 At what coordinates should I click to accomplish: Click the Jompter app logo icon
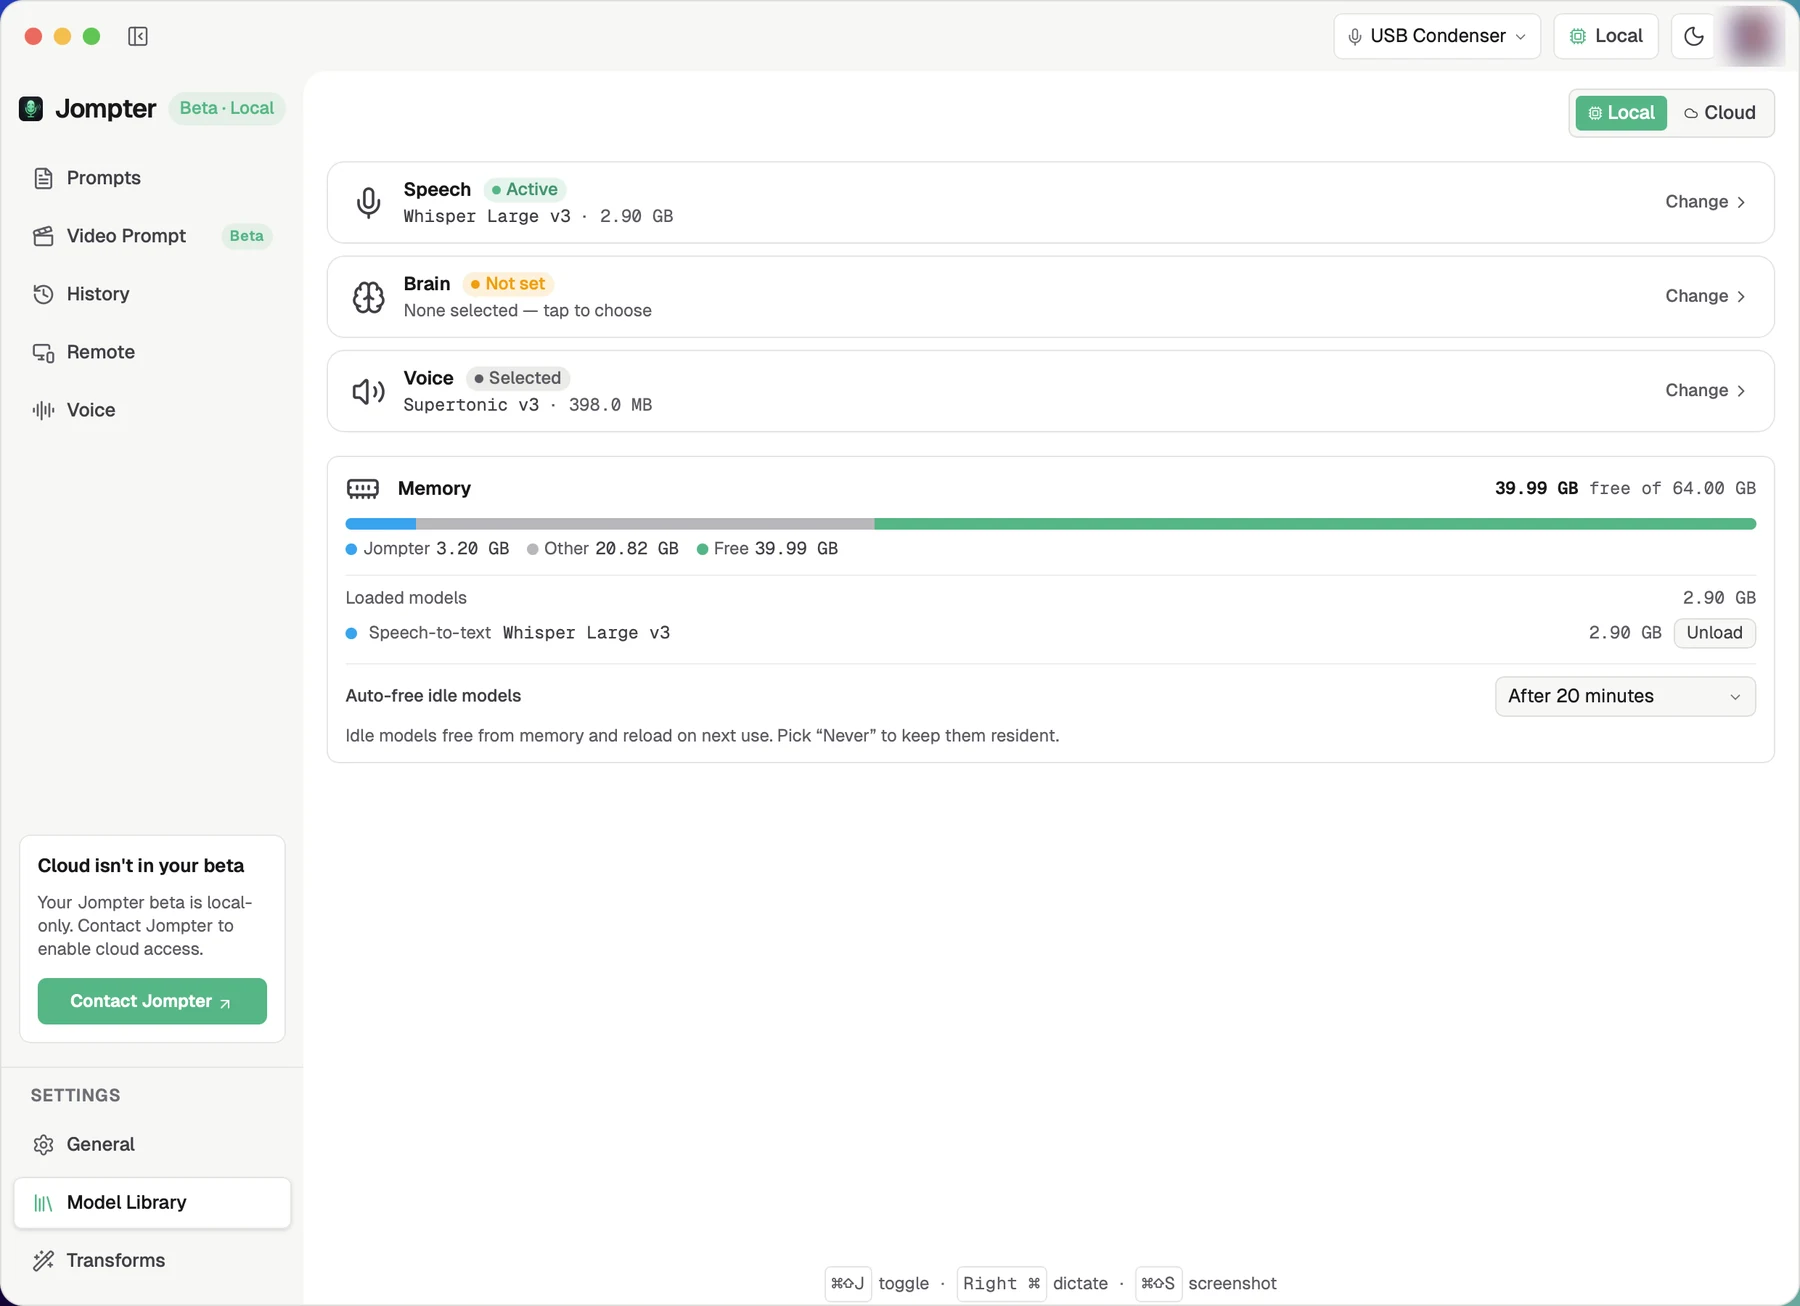(x=31, y=108)
